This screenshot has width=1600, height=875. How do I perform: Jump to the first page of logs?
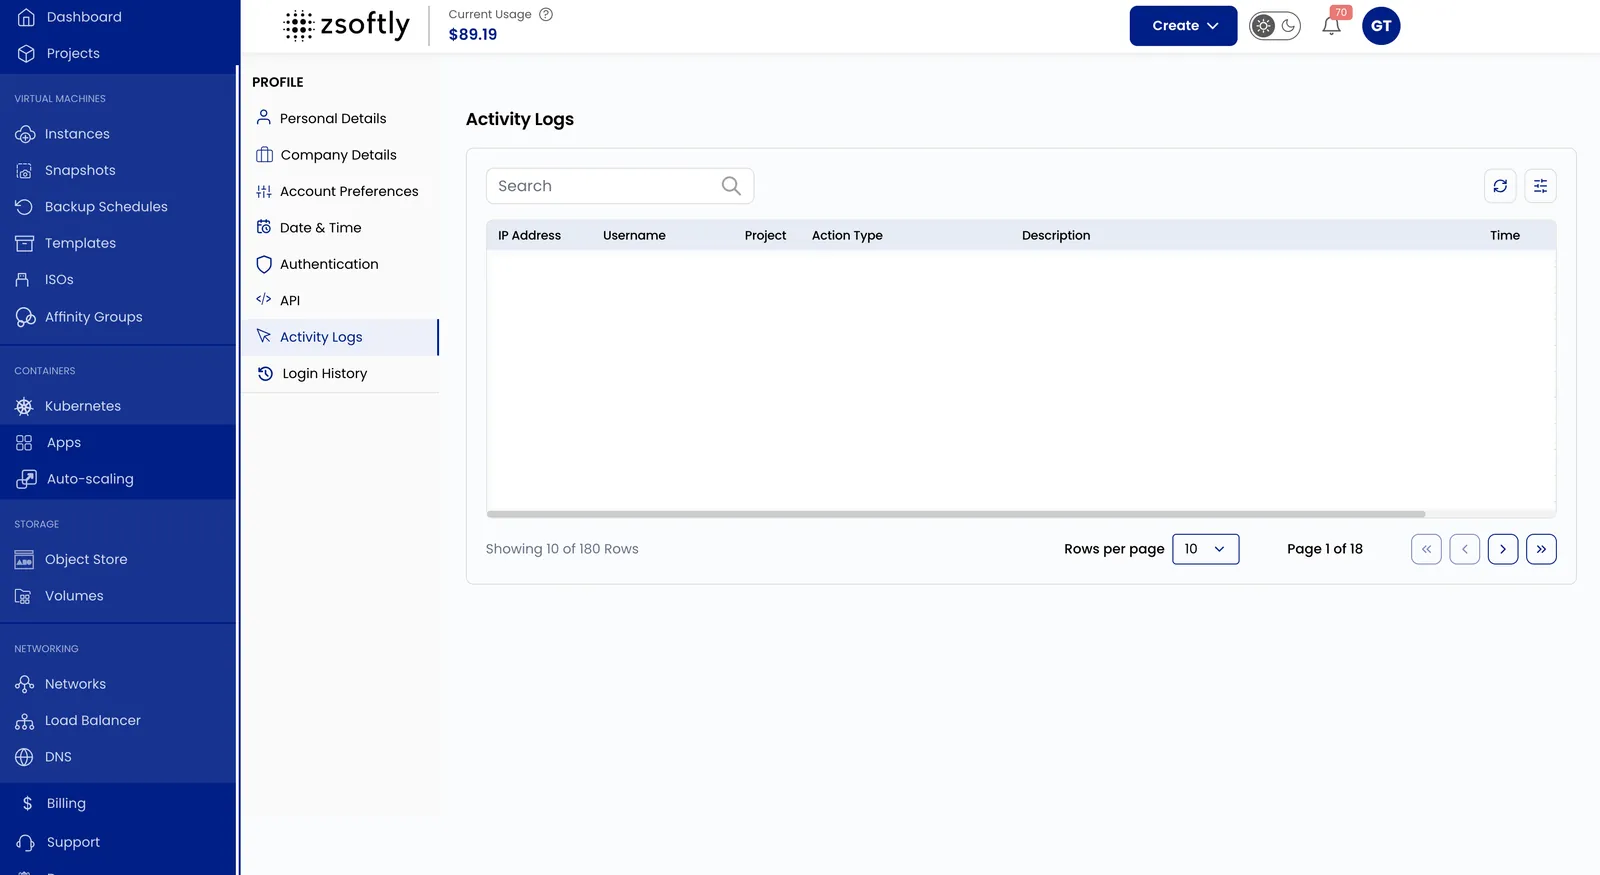1426,549
